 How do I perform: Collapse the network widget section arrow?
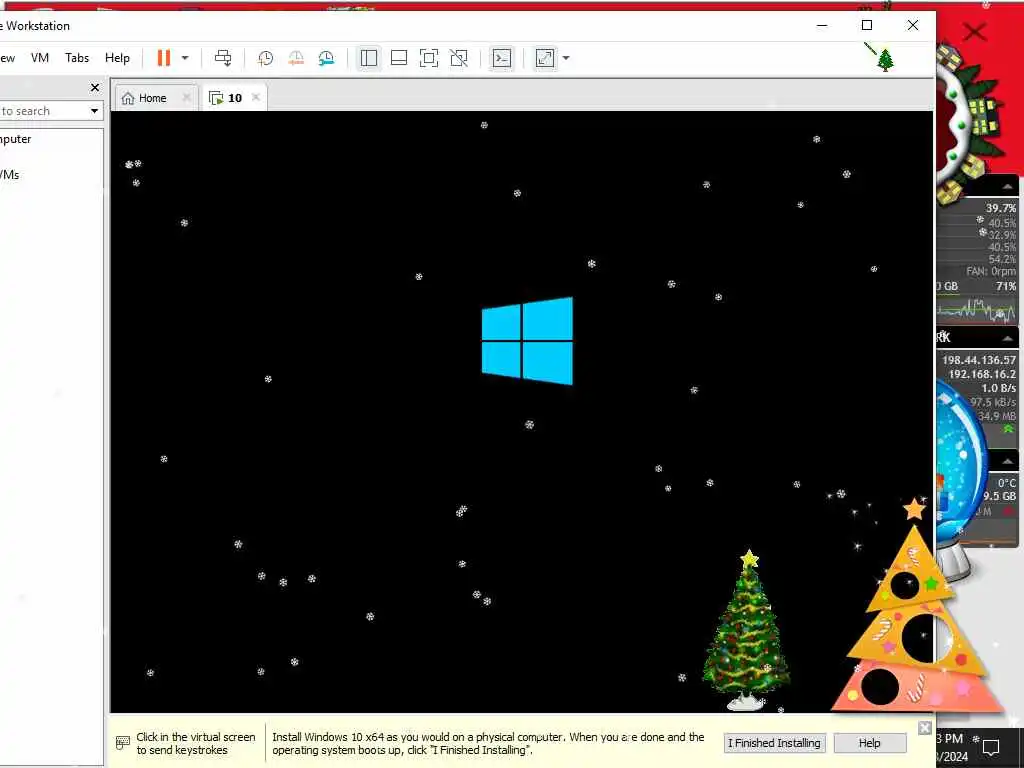(x=1008, y=338)
